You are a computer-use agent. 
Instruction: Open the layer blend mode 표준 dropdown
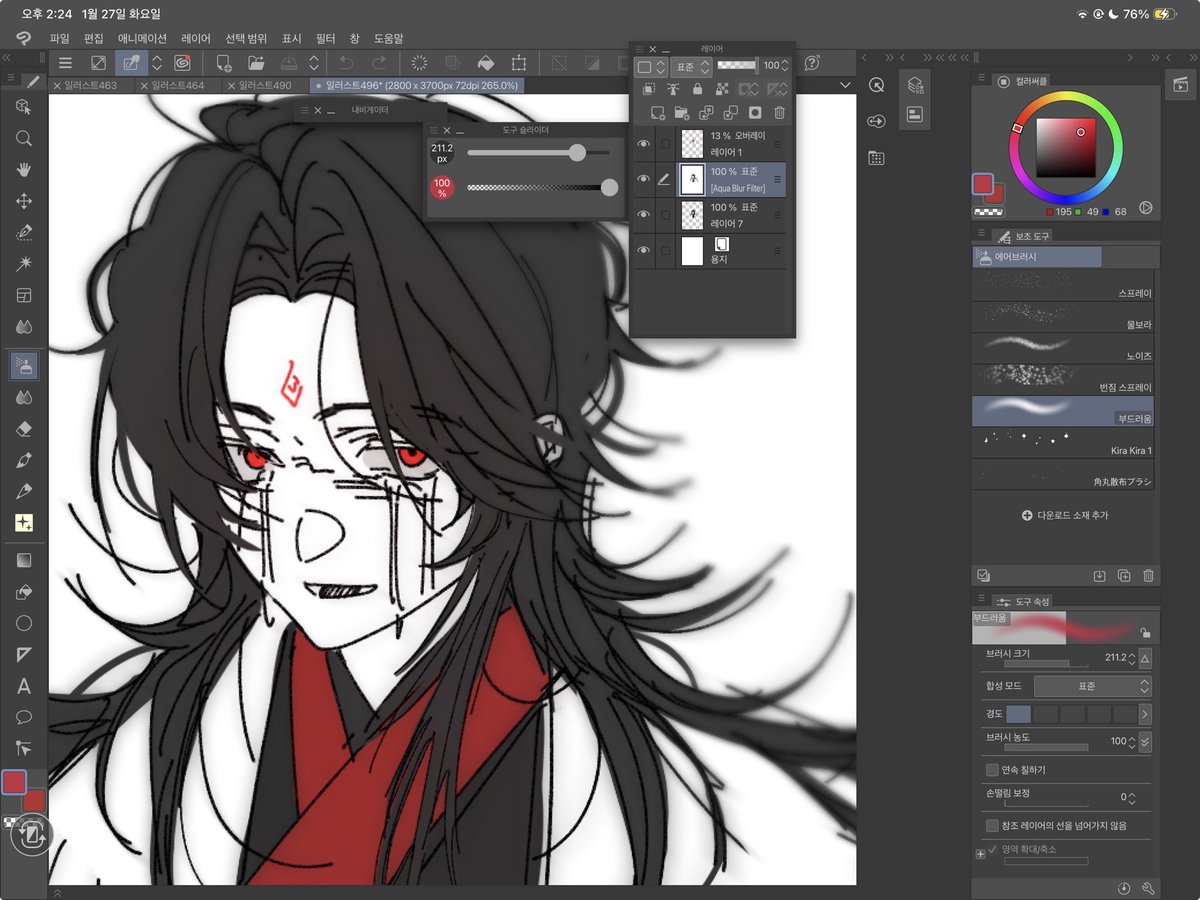(691, 67)
